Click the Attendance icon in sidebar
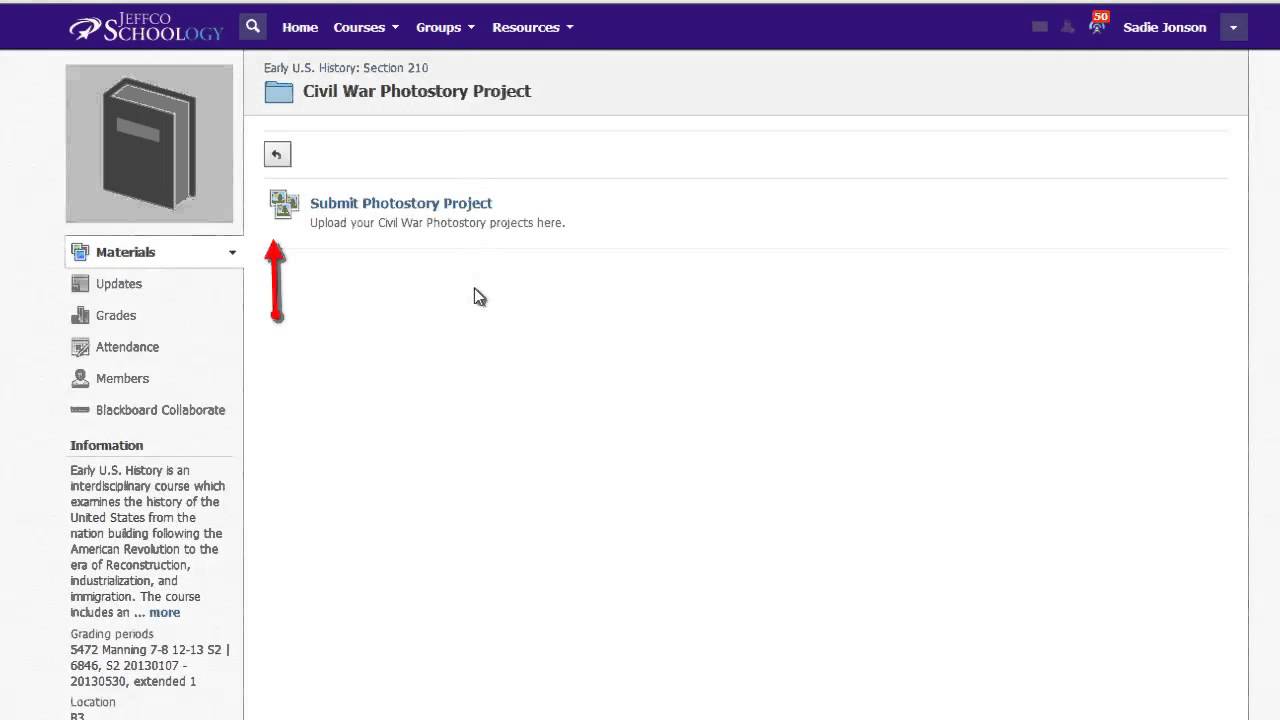 tap(80, 347)
